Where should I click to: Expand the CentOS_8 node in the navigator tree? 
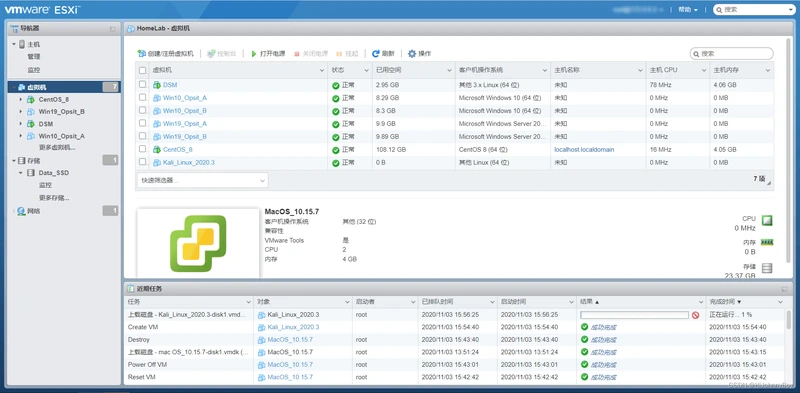[20, 100]
